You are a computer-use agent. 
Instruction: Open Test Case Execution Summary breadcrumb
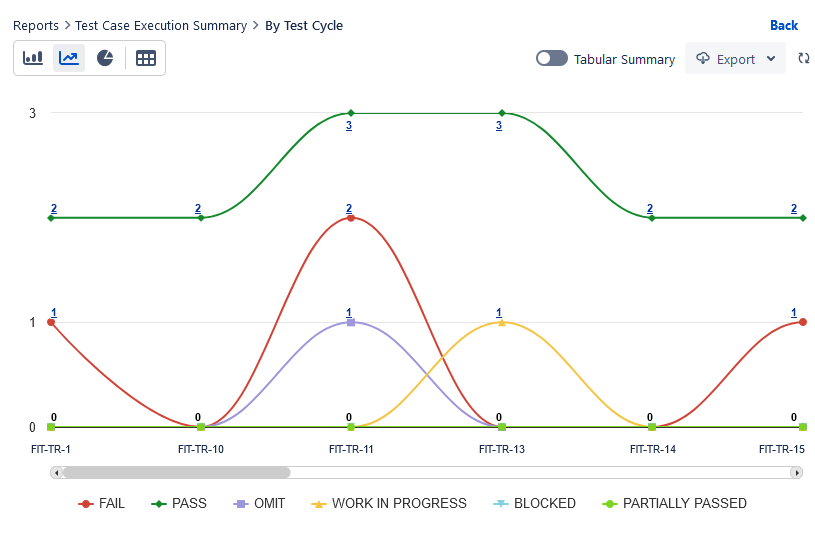[162, 26]
